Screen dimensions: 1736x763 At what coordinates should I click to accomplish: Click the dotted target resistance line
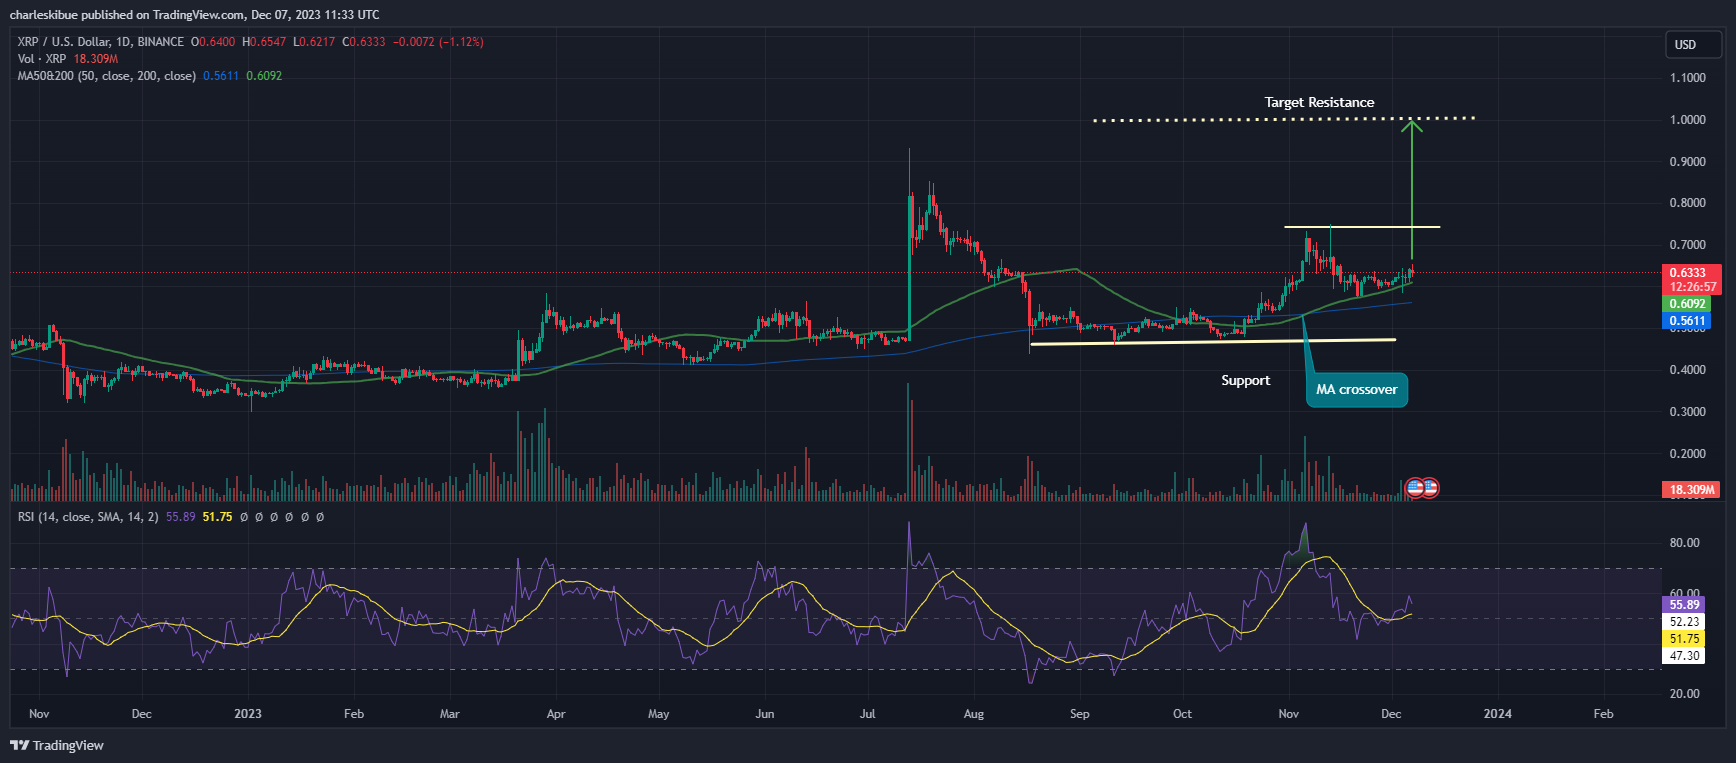[x=1284, y=119]
